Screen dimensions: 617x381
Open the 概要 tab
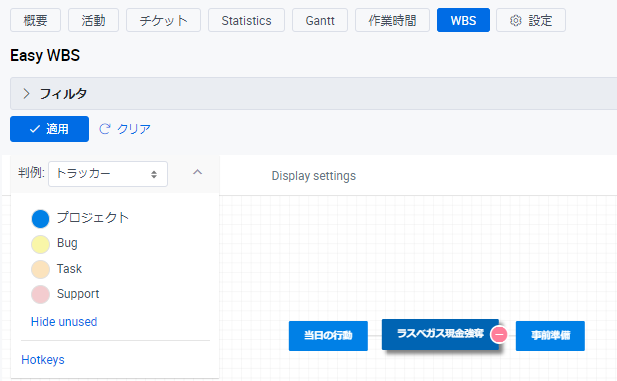[35, 20]
